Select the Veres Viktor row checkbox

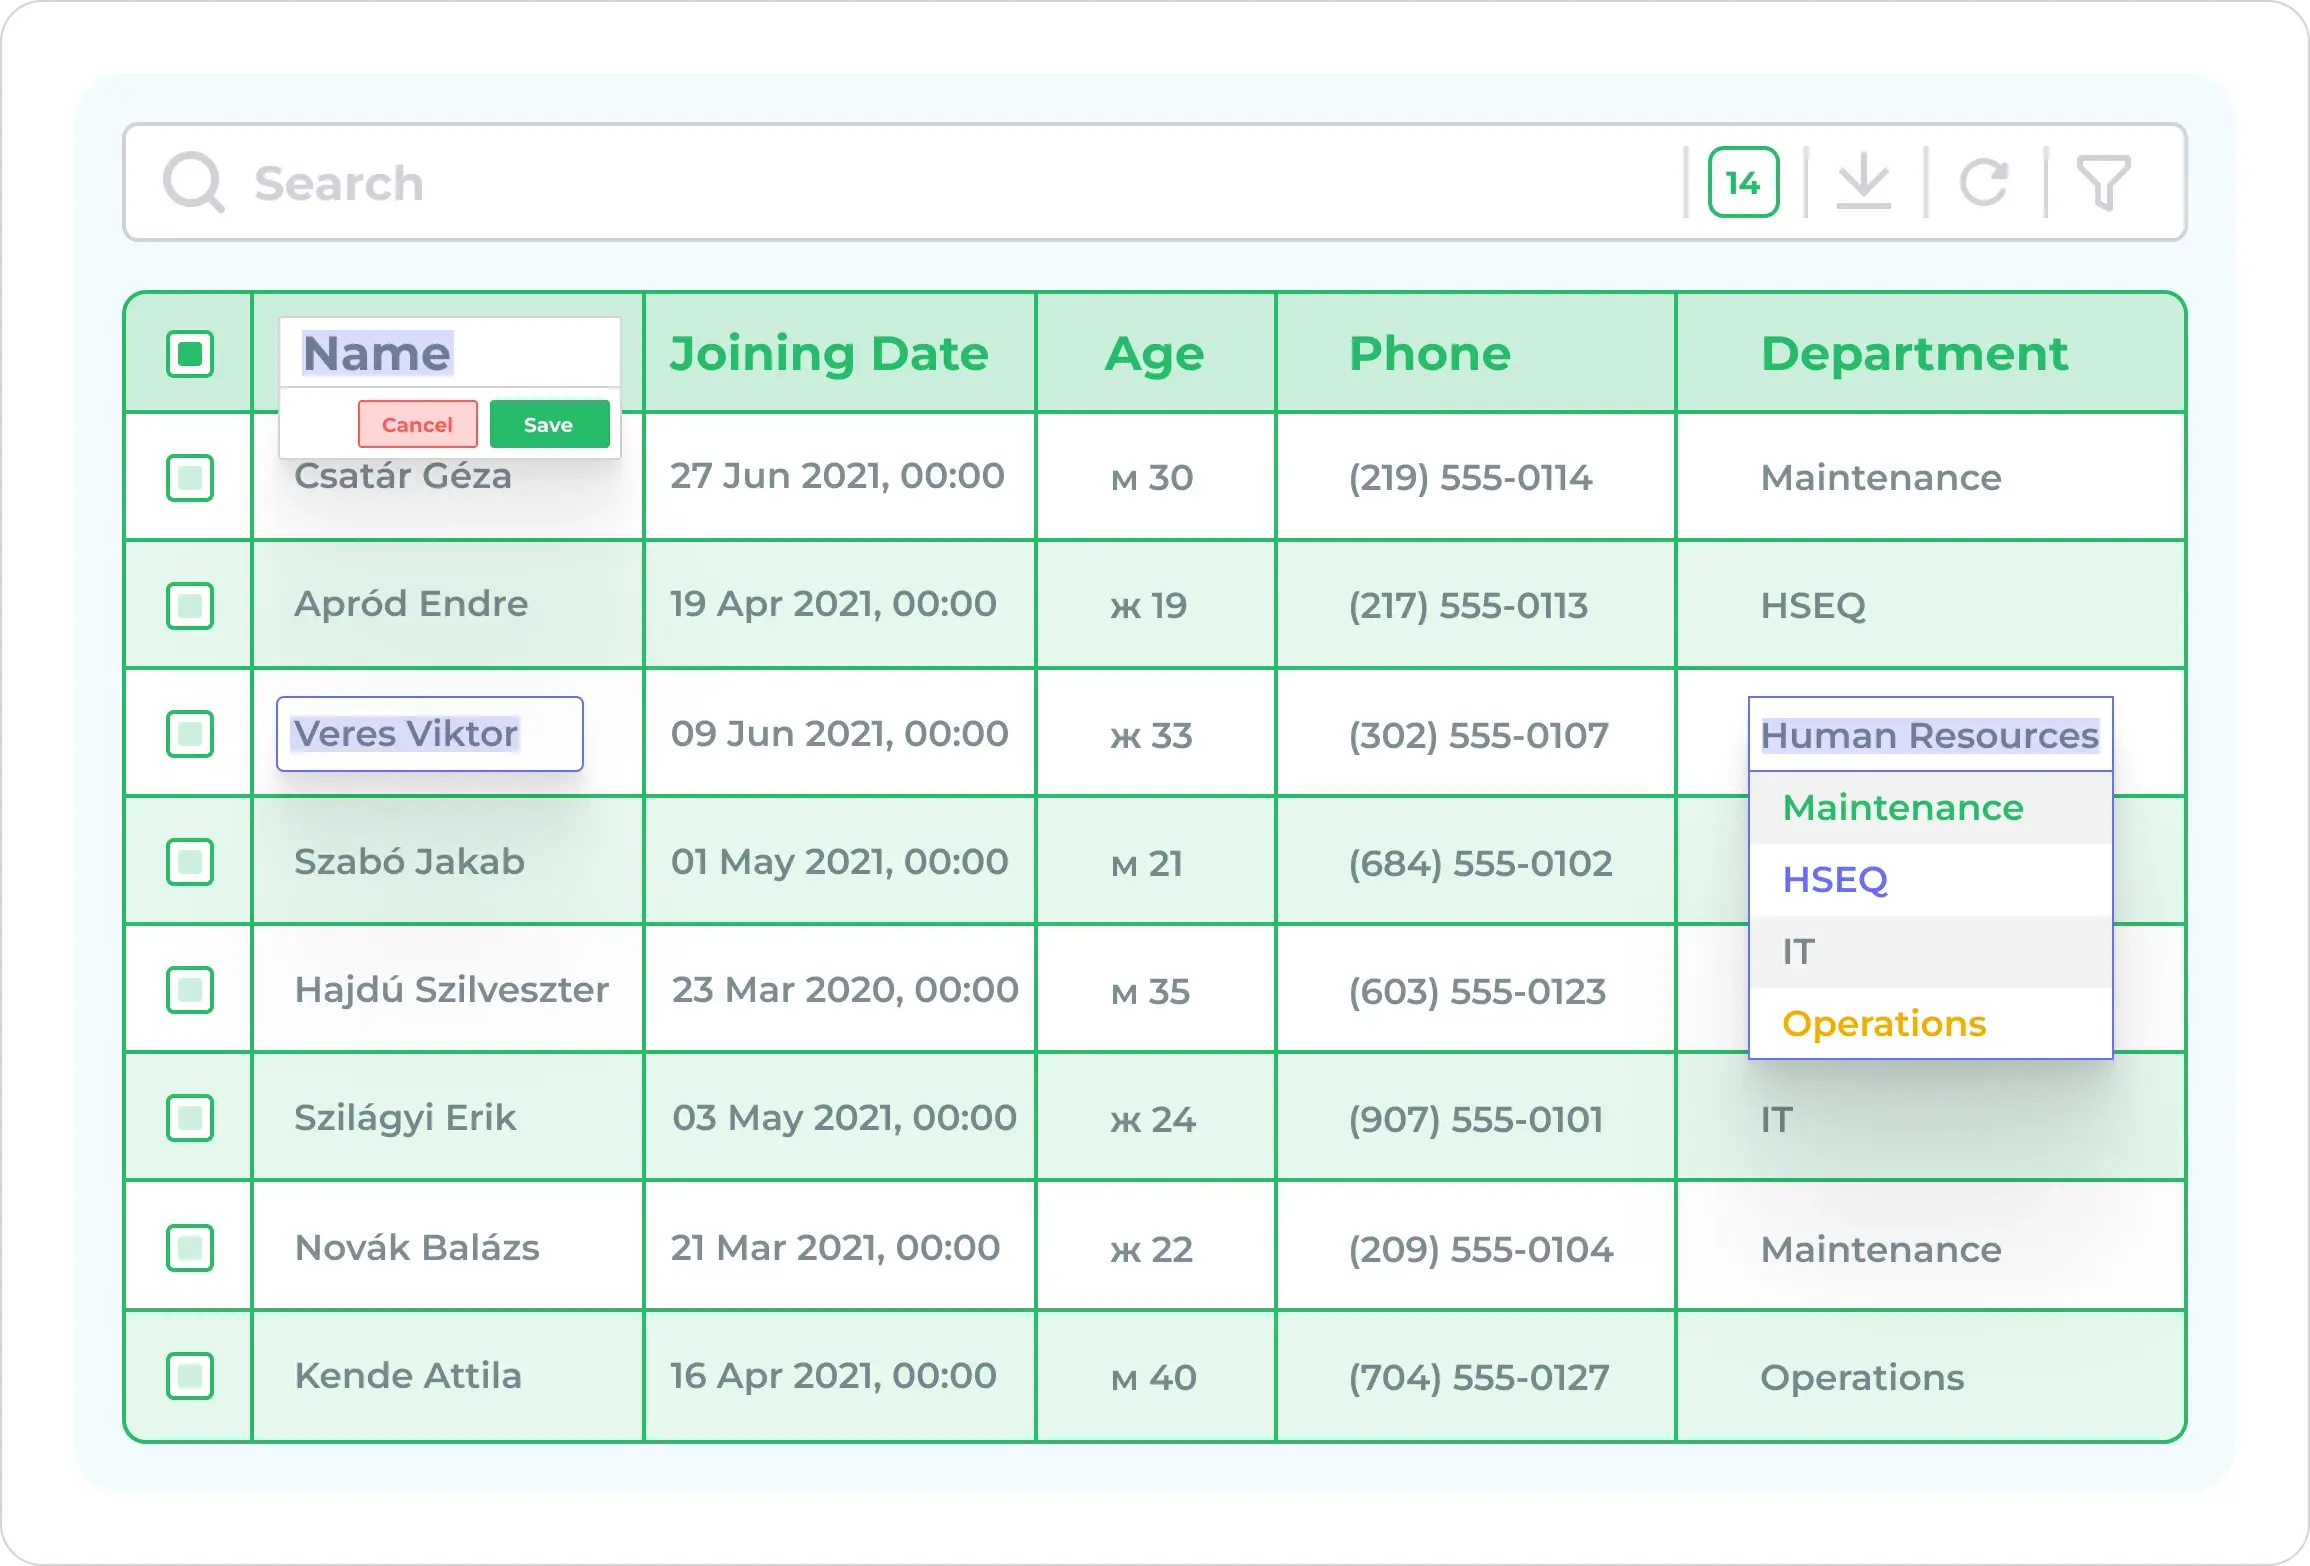click(190, 734)
